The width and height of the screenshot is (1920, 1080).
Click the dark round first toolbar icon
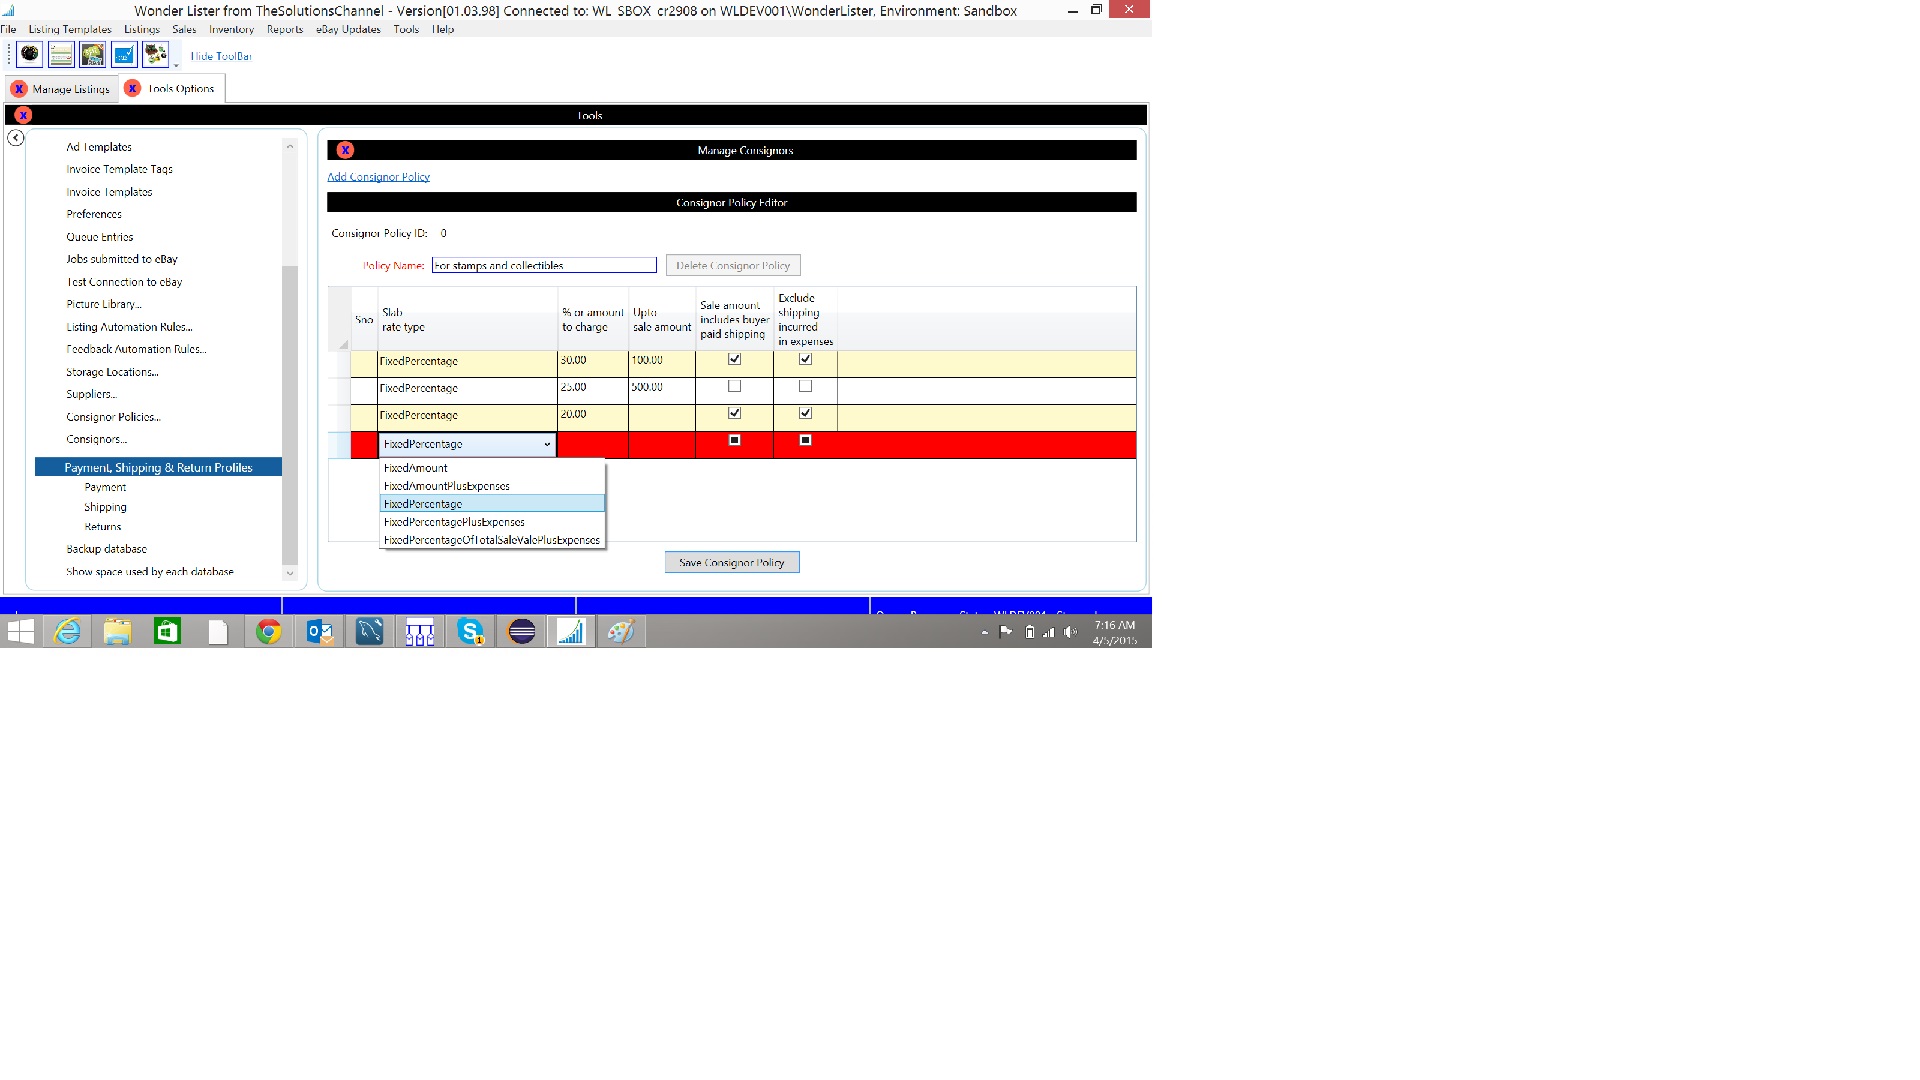(30, 54)
